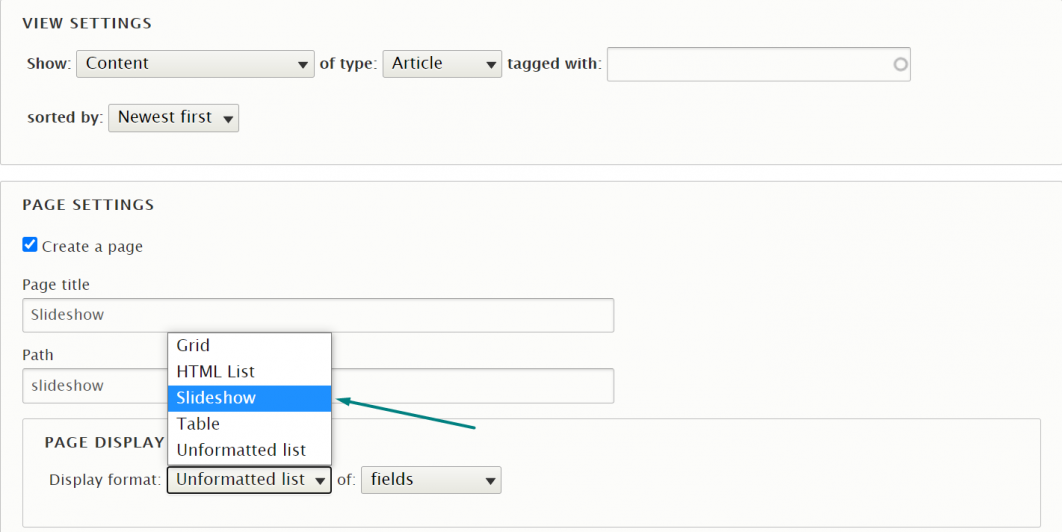Open the Newest first sort dropdown
Image resolution: width=1062 pixels, height=532 pixels.
(173, 118)
